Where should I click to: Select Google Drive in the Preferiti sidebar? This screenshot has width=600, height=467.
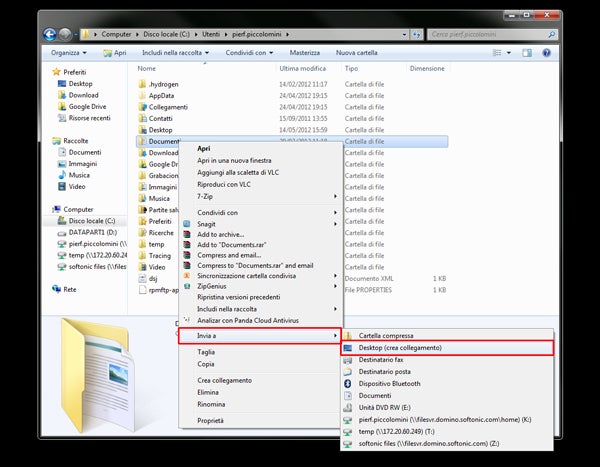(x=87, y=106)
